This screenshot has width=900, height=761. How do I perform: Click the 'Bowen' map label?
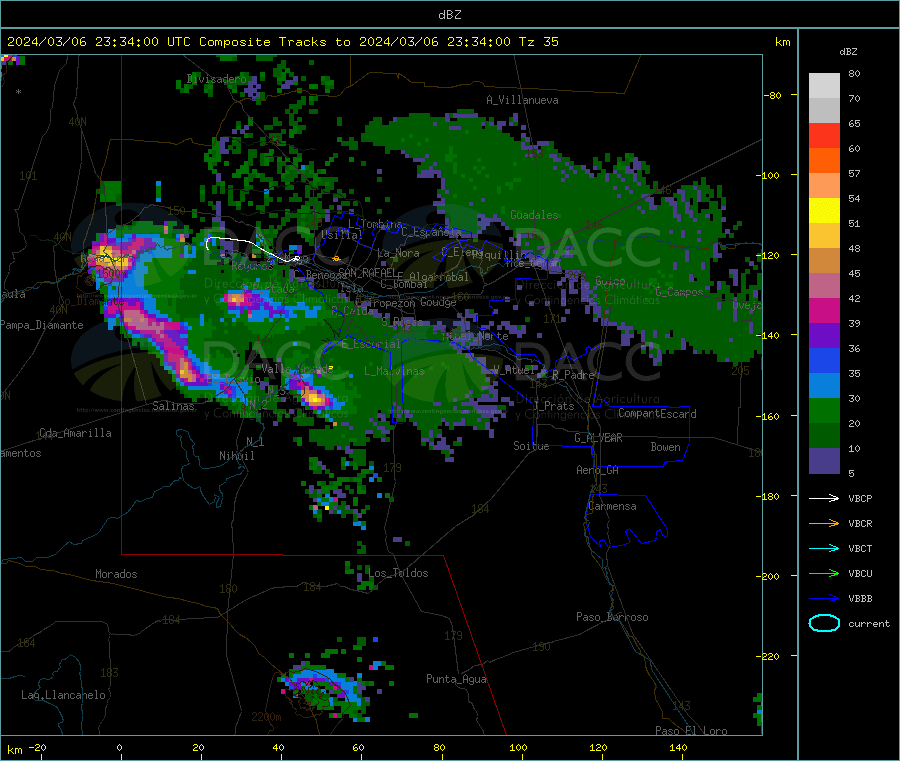[x=665, y=447]
